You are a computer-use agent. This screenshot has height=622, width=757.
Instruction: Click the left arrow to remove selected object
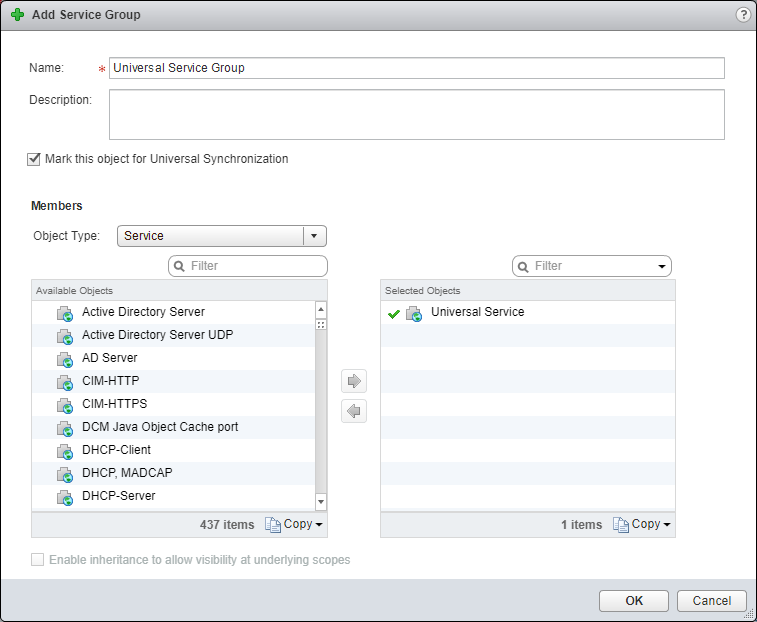pyautogui.click(x=354, y=411)
